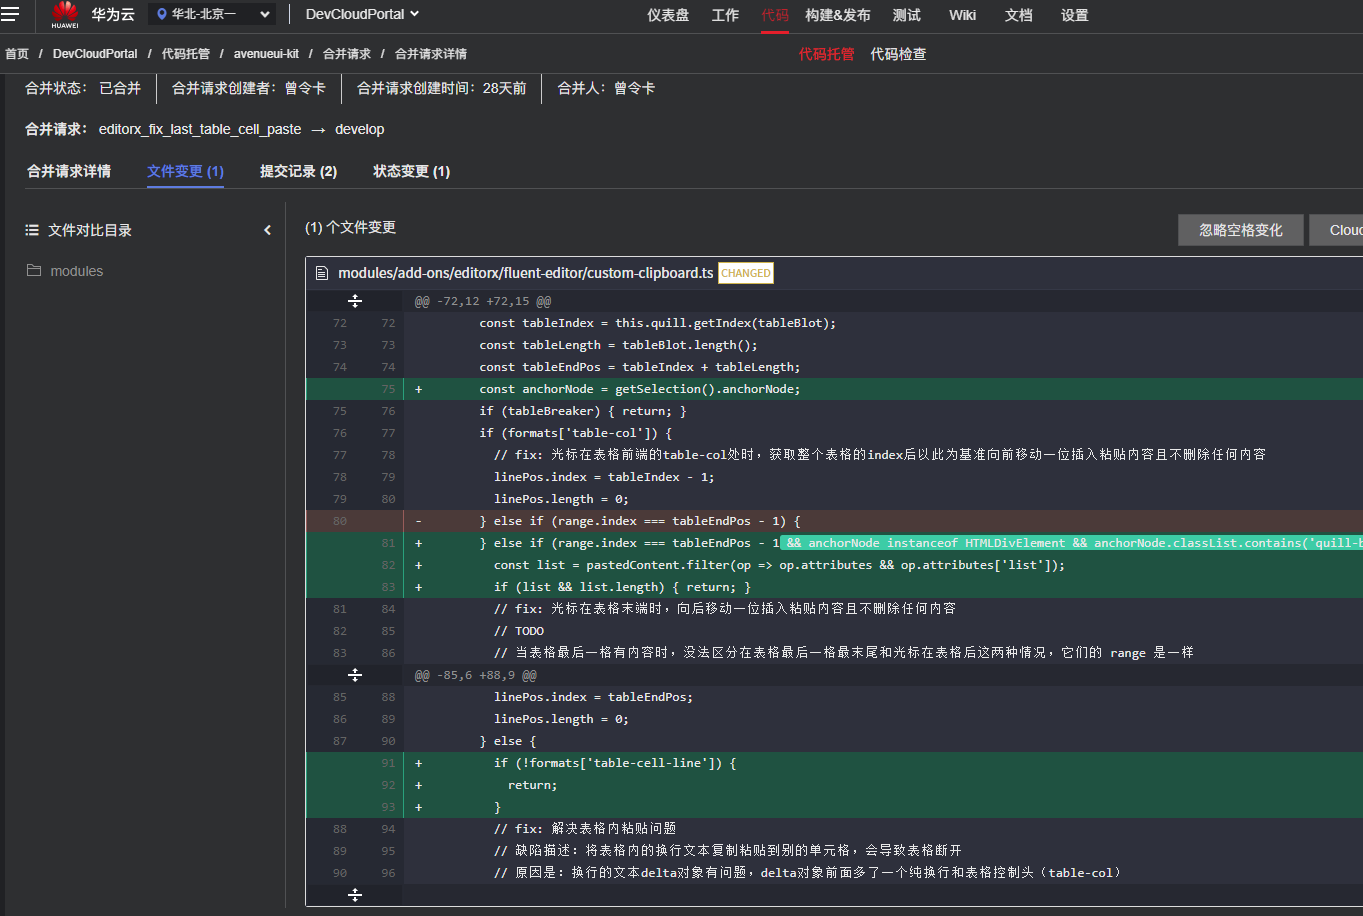Click new line number 81

(x=388, y=543)
